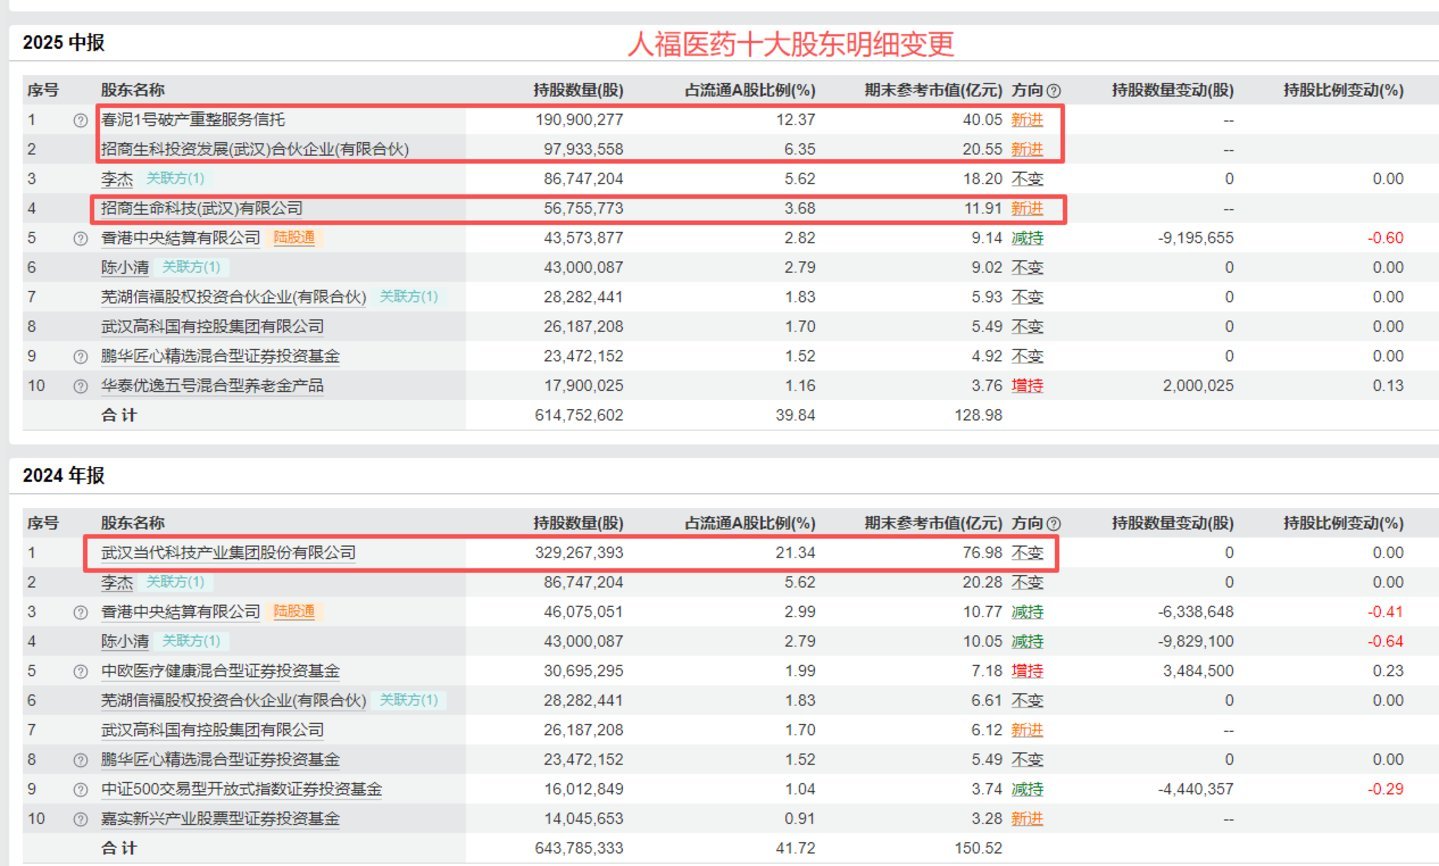
Task: Select total holdings value 643,785,333
Action: click(x=579, y=848)
